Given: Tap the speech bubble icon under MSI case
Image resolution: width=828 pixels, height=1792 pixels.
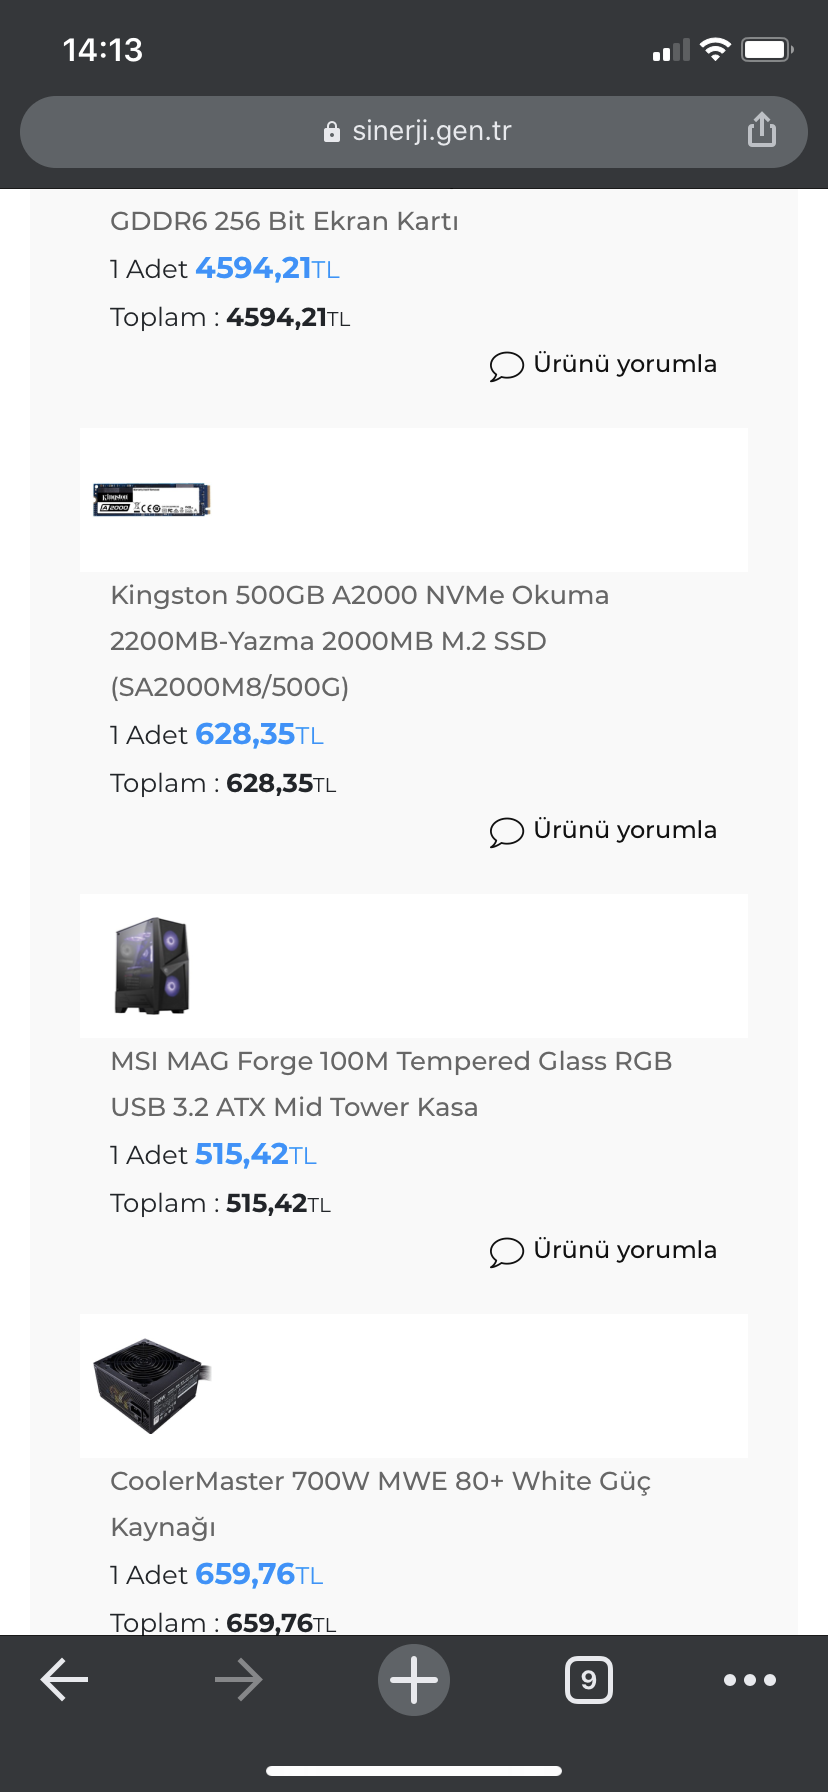Looking at the screenshot, I should click(x=506, y=1252).
